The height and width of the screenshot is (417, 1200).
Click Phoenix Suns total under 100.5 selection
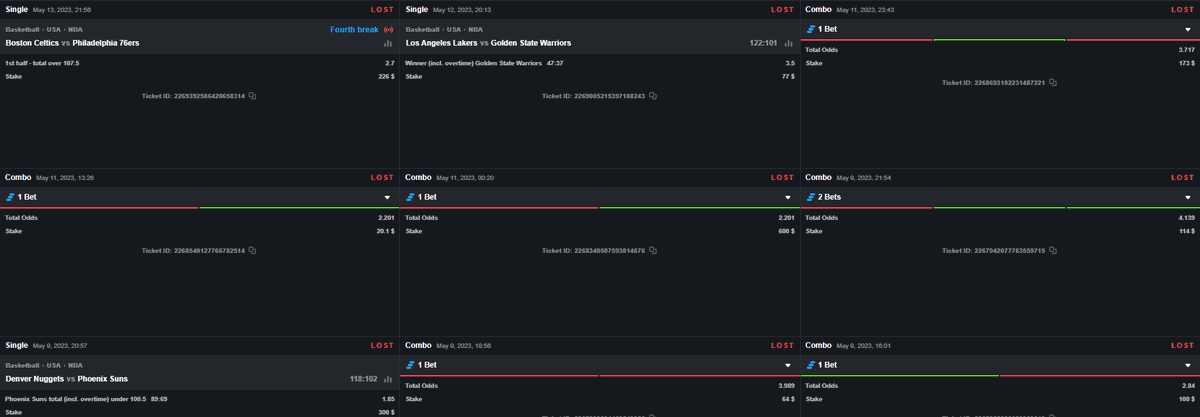point(86,399)
